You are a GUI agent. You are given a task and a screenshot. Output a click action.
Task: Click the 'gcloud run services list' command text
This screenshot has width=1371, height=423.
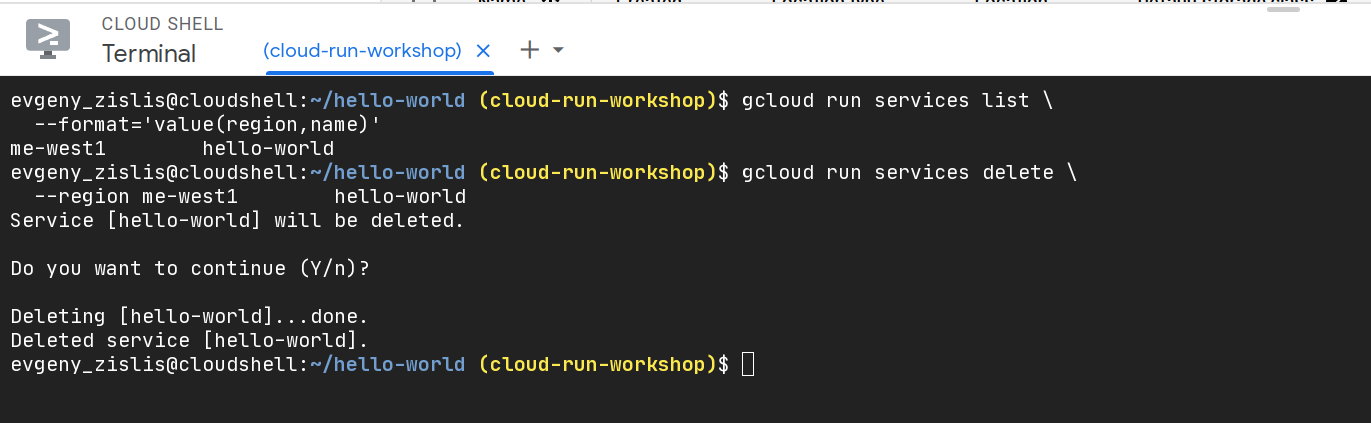coord(885,101)
